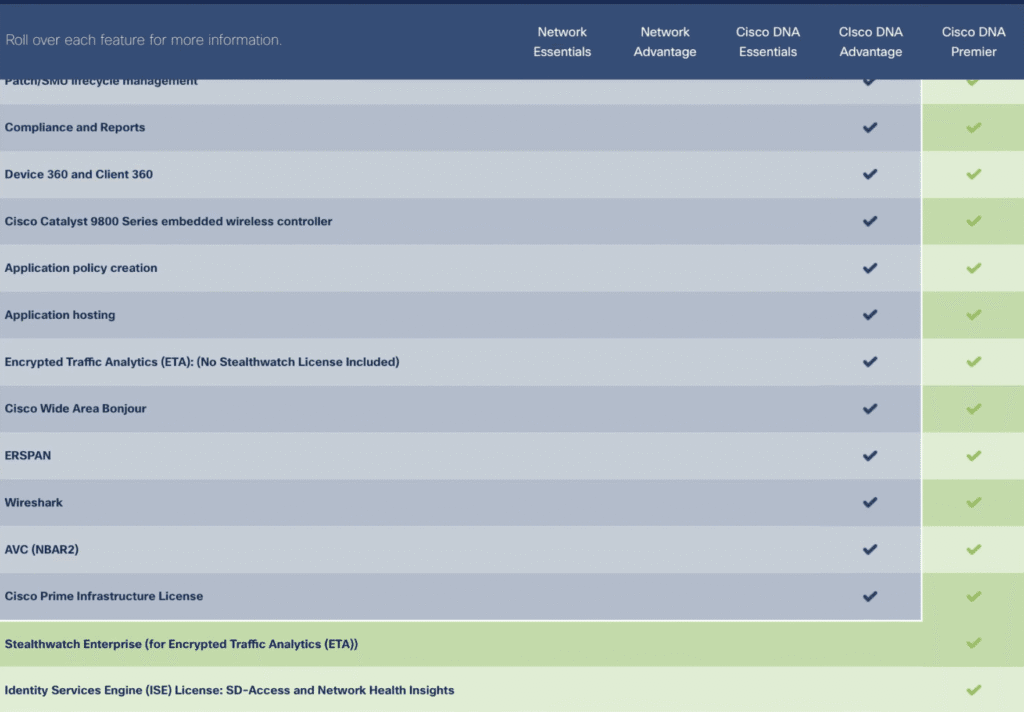The height and width of the screenshot is (712, 1024).
Task: Select the DNA Advantage checkmark for ERSPAN
Action: point(870,456)
